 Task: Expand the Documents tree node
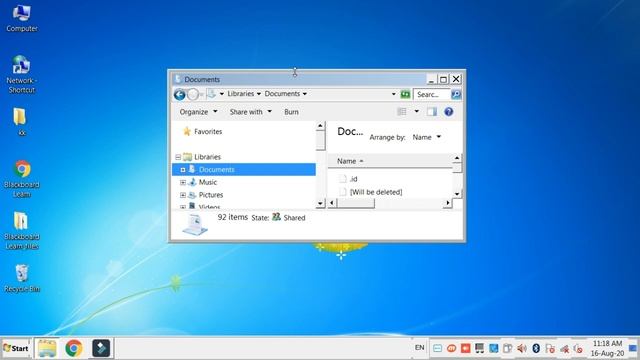pos(183,170)
